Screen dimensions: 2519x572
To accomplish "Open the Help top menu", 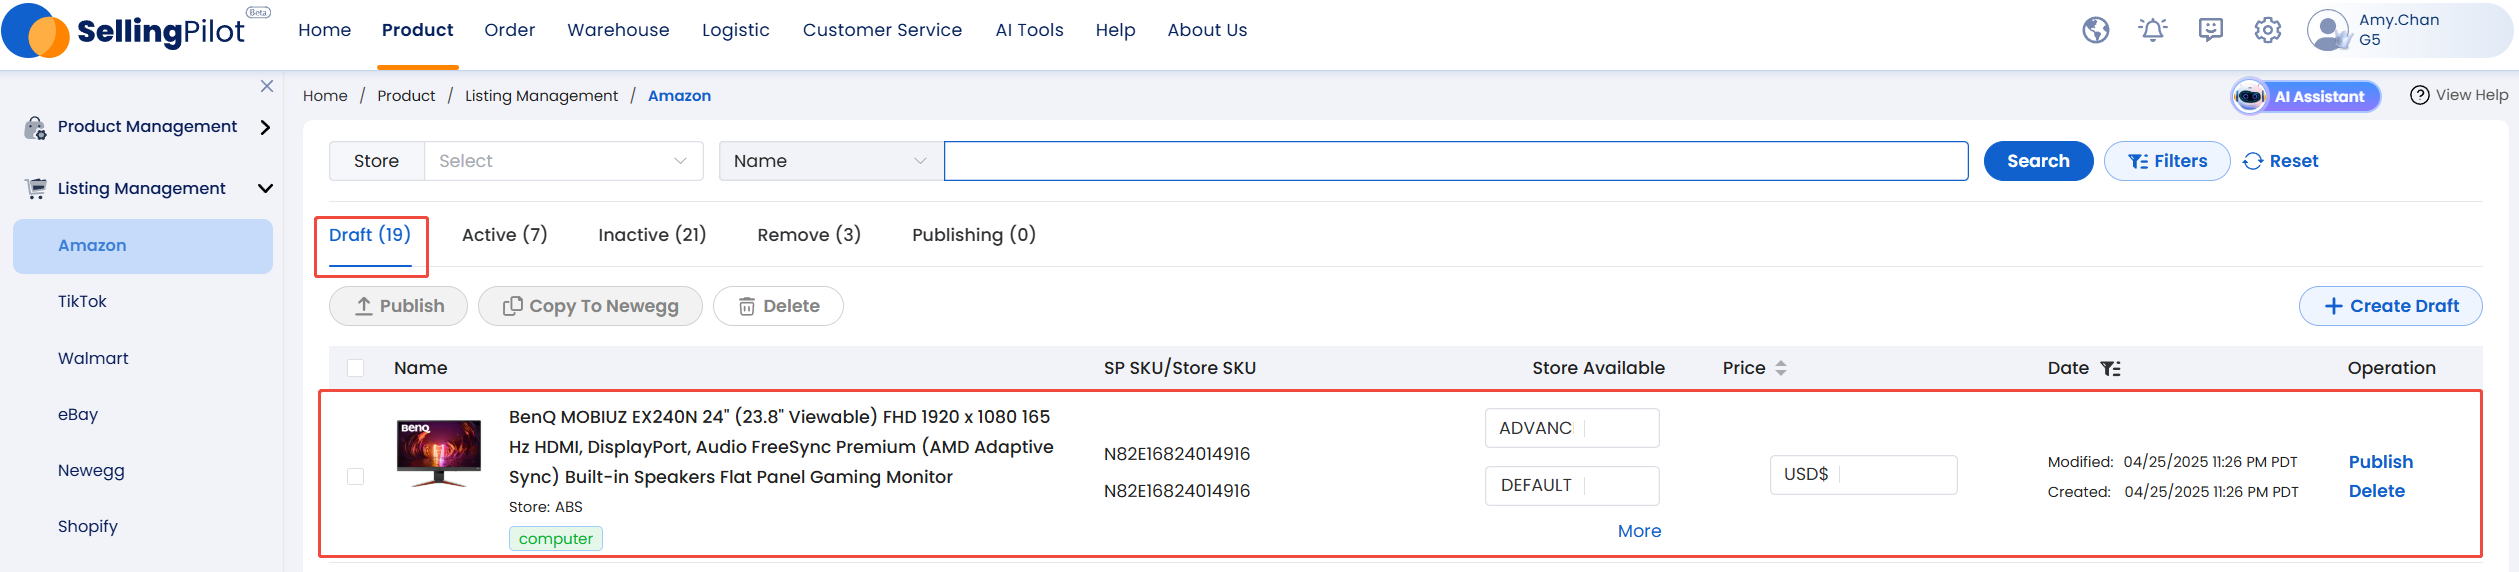I will coord(1115,30).
